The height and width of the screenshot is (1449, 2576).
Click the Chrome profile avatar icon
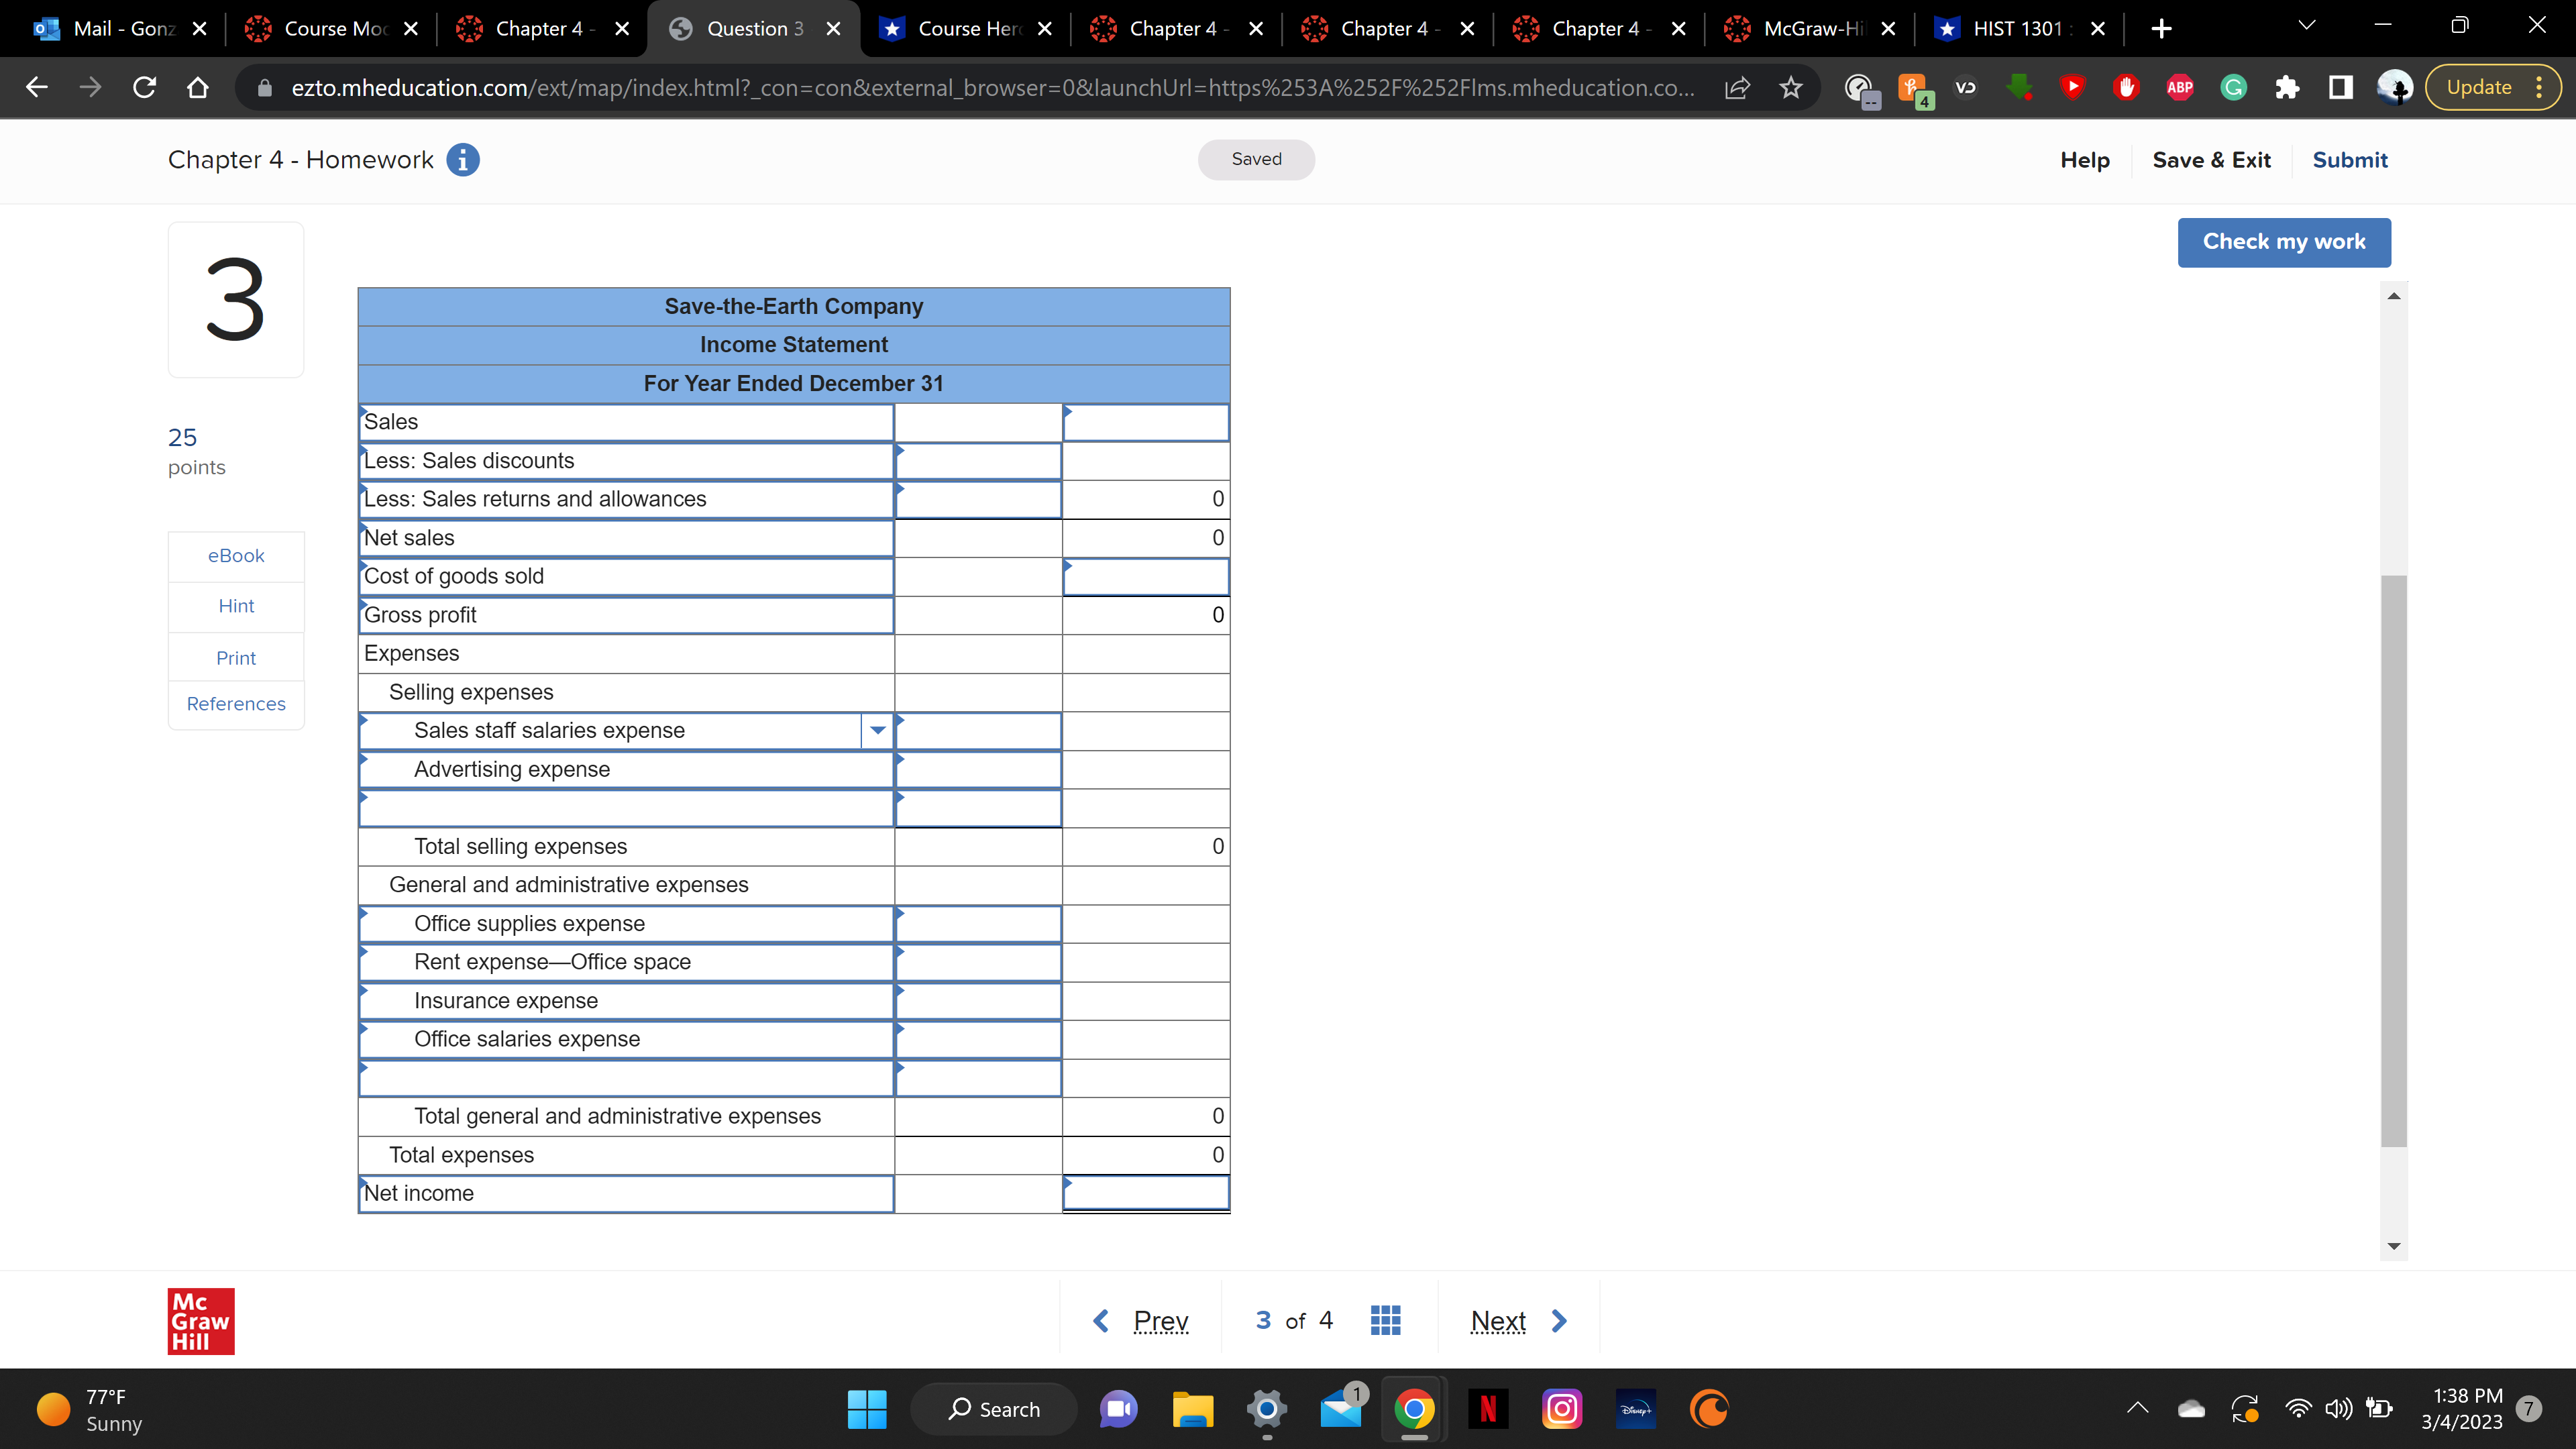2394,87
